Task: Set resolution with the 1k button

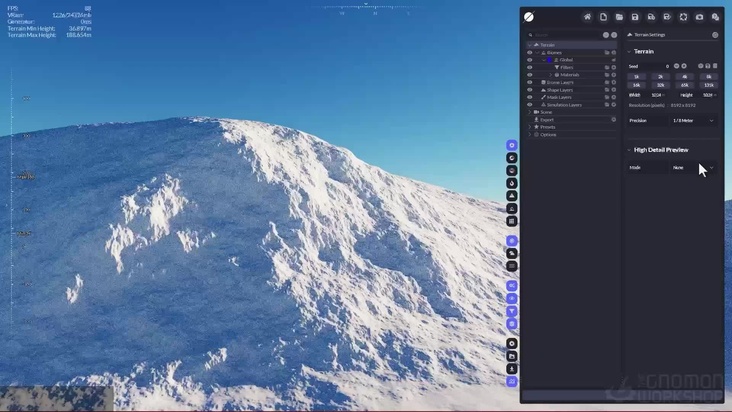Action: tap(636, 77)
